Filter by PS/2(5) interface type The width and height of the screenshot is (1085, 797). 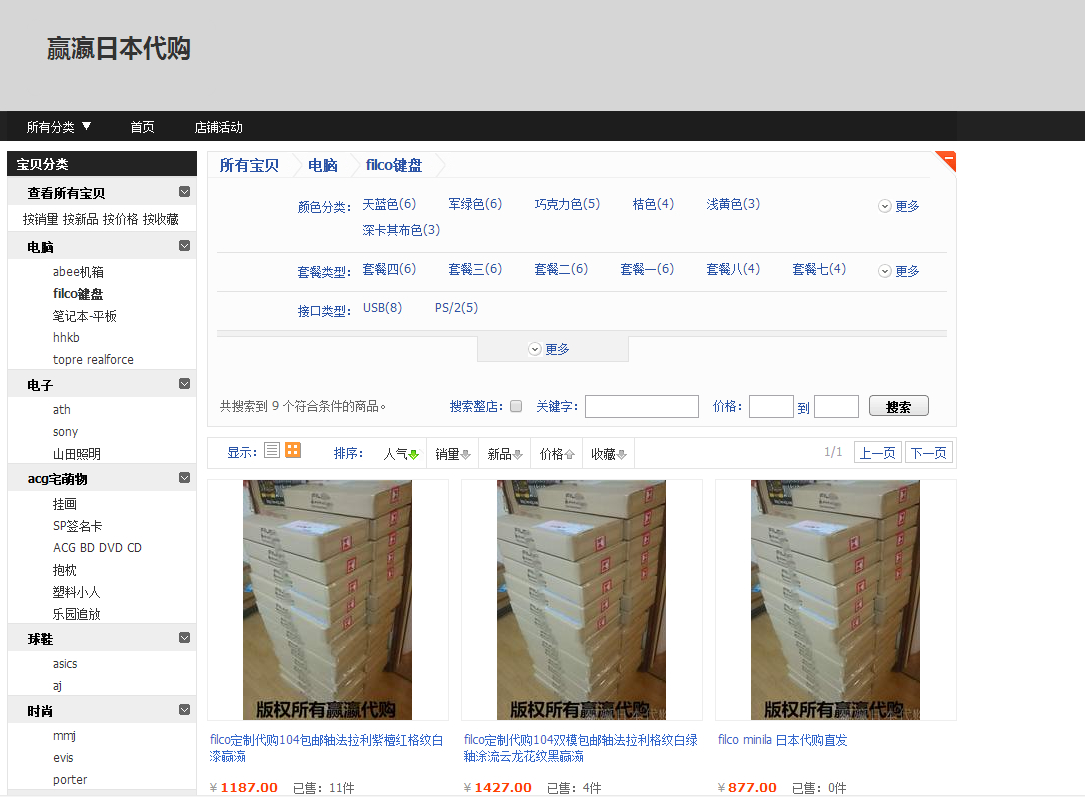point(457,308)
